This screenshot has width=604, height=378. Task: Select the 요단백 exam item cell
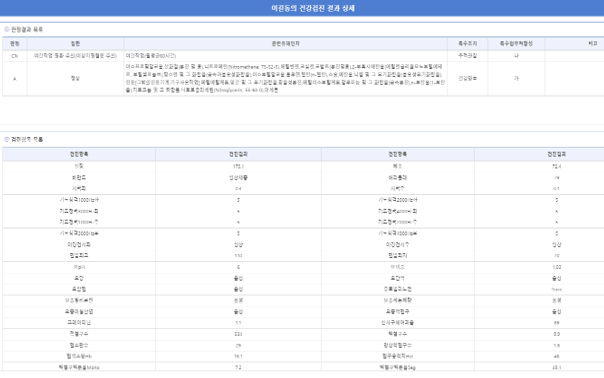398,278
